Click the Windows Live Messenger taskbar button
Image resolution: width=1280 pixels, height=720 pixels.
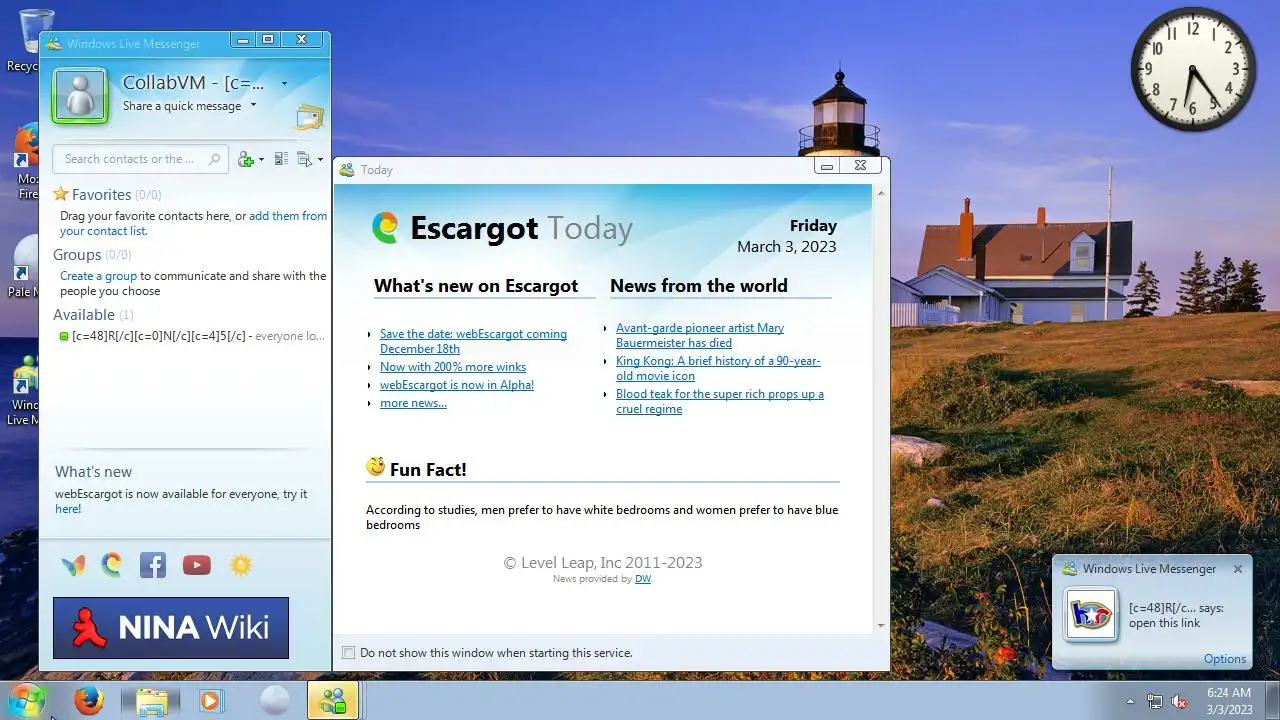(x=333, y=701)
